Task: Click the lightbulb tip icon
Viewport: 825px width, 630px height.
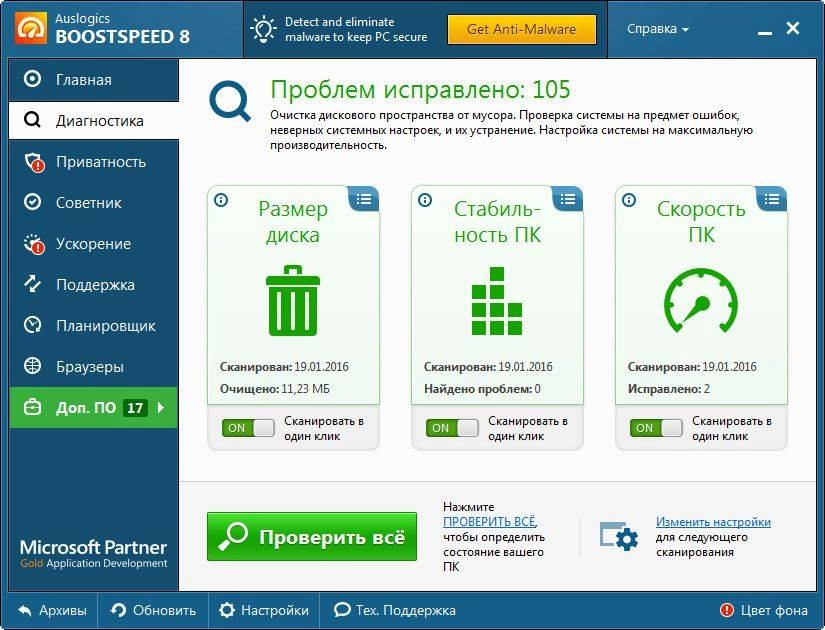Action: 263,29
